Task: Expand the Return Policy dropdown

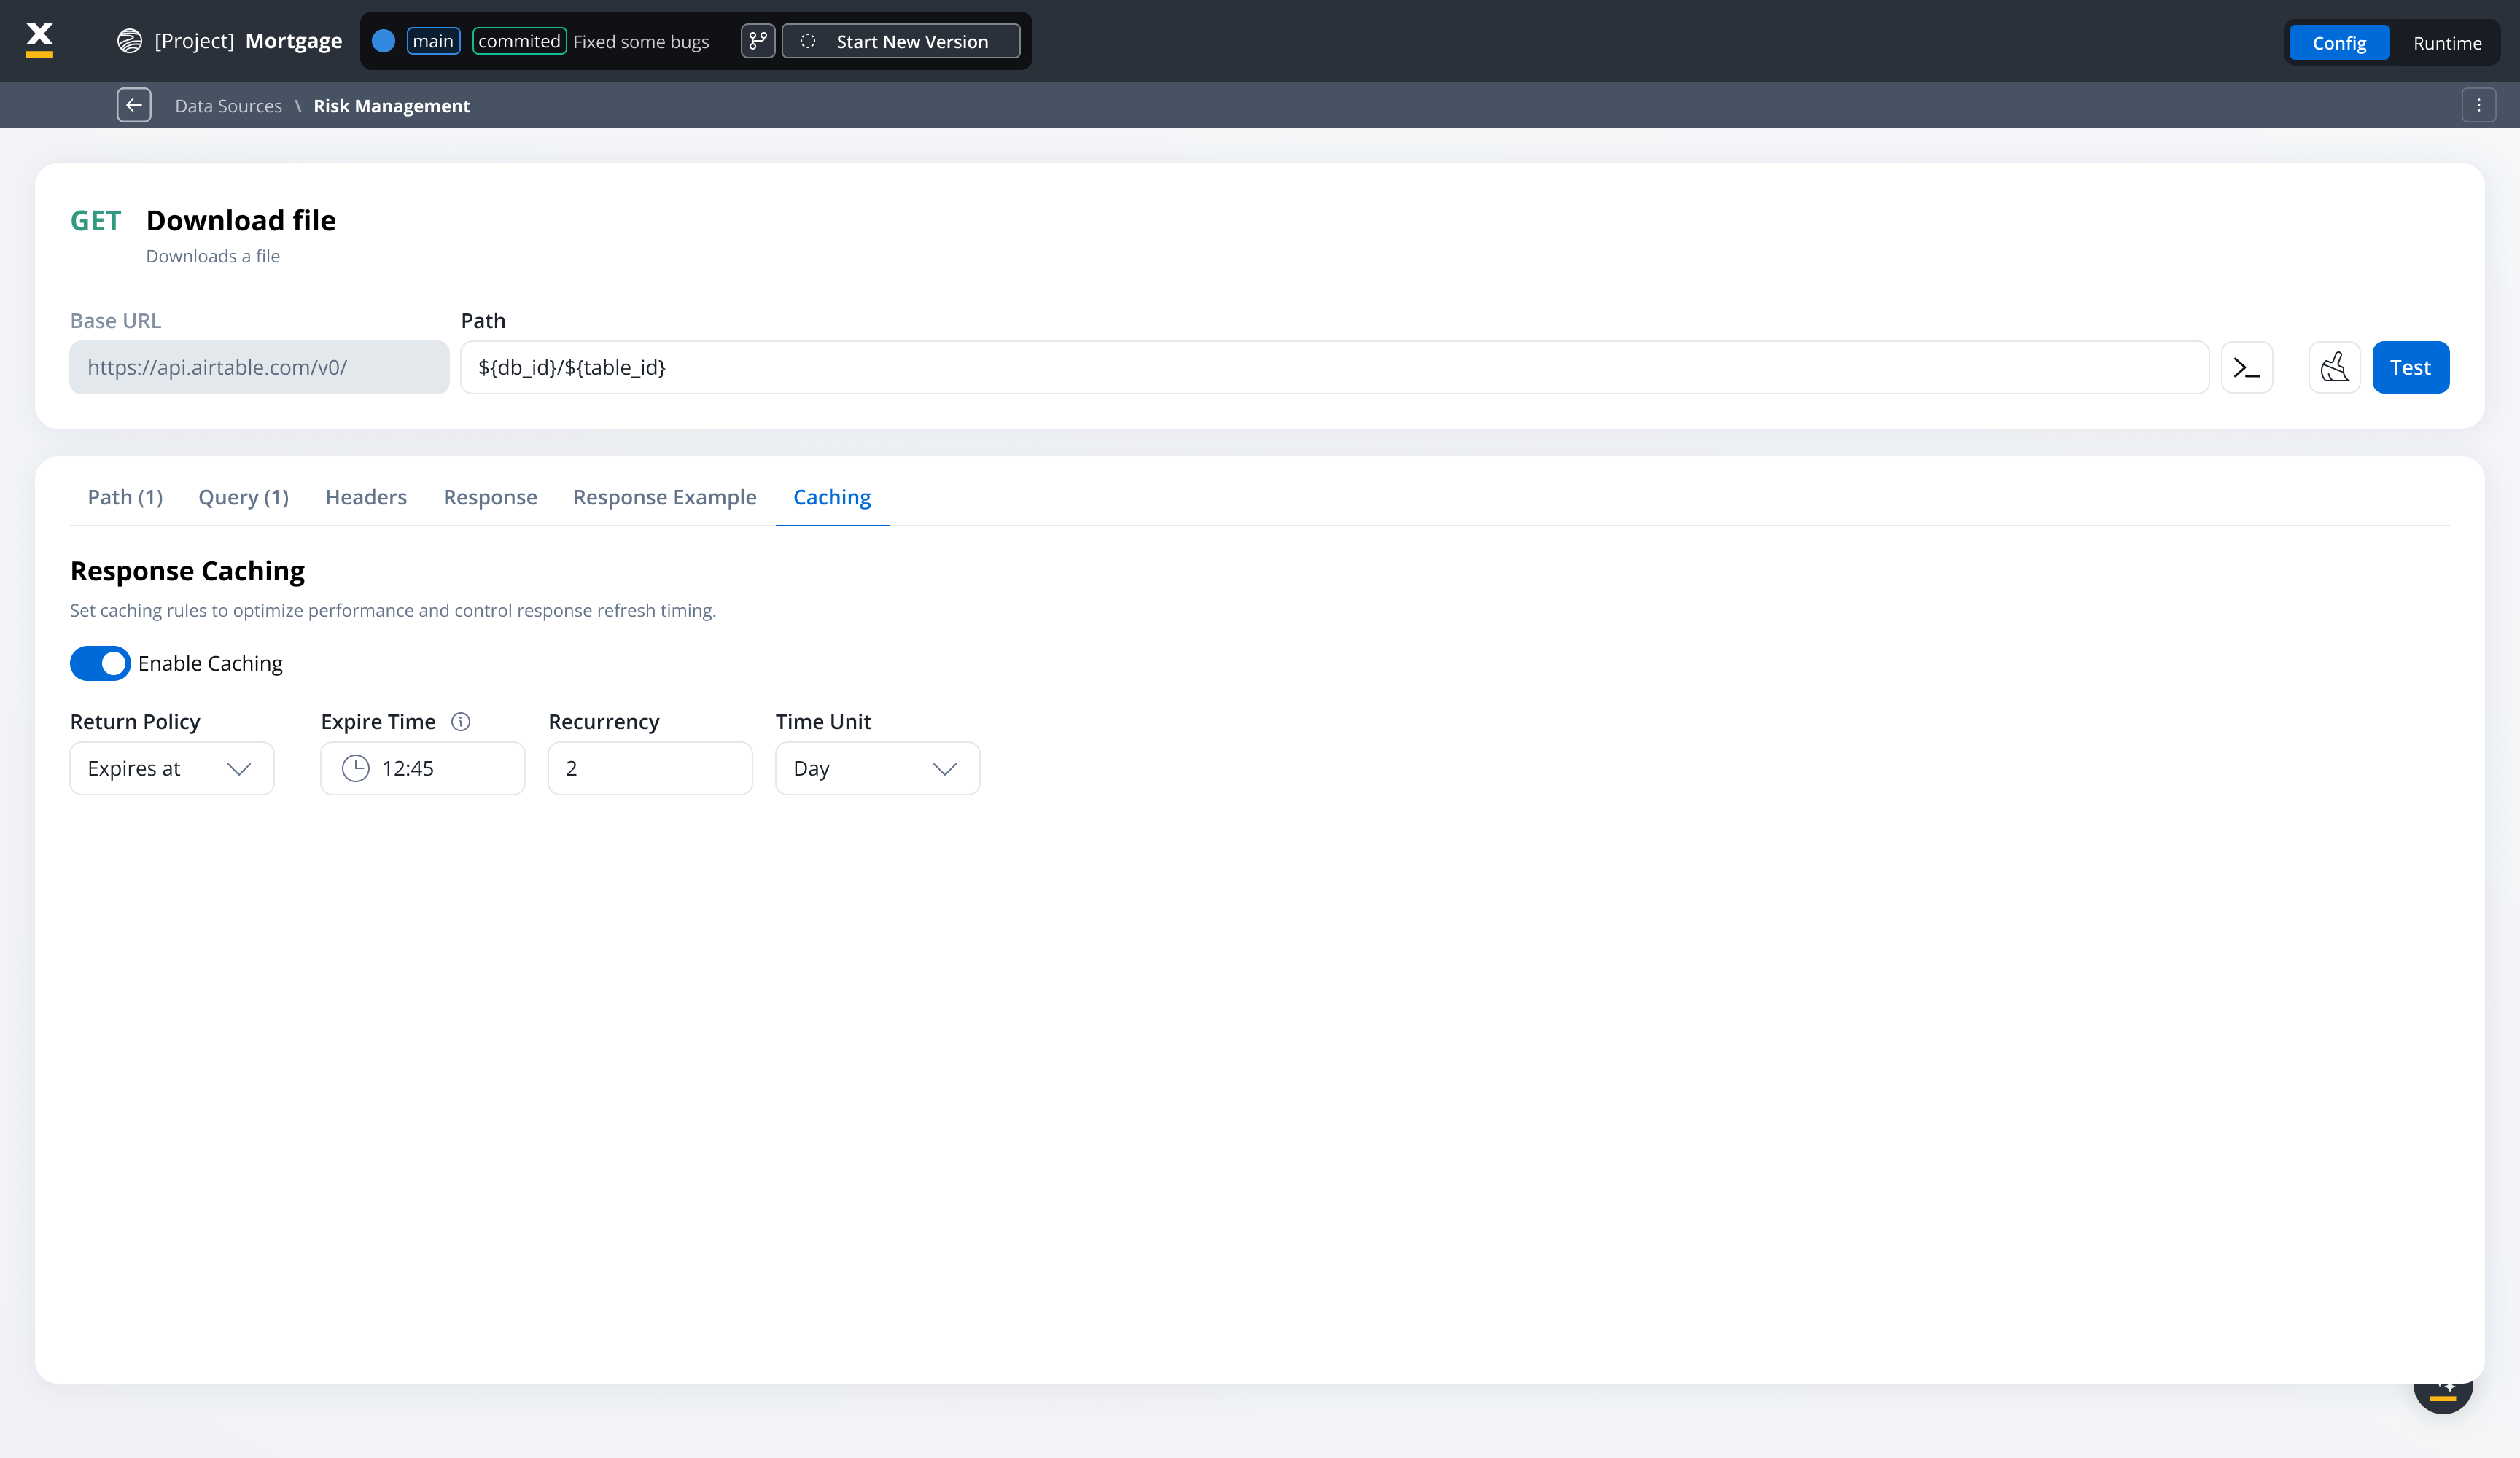Action: (172, 768)
